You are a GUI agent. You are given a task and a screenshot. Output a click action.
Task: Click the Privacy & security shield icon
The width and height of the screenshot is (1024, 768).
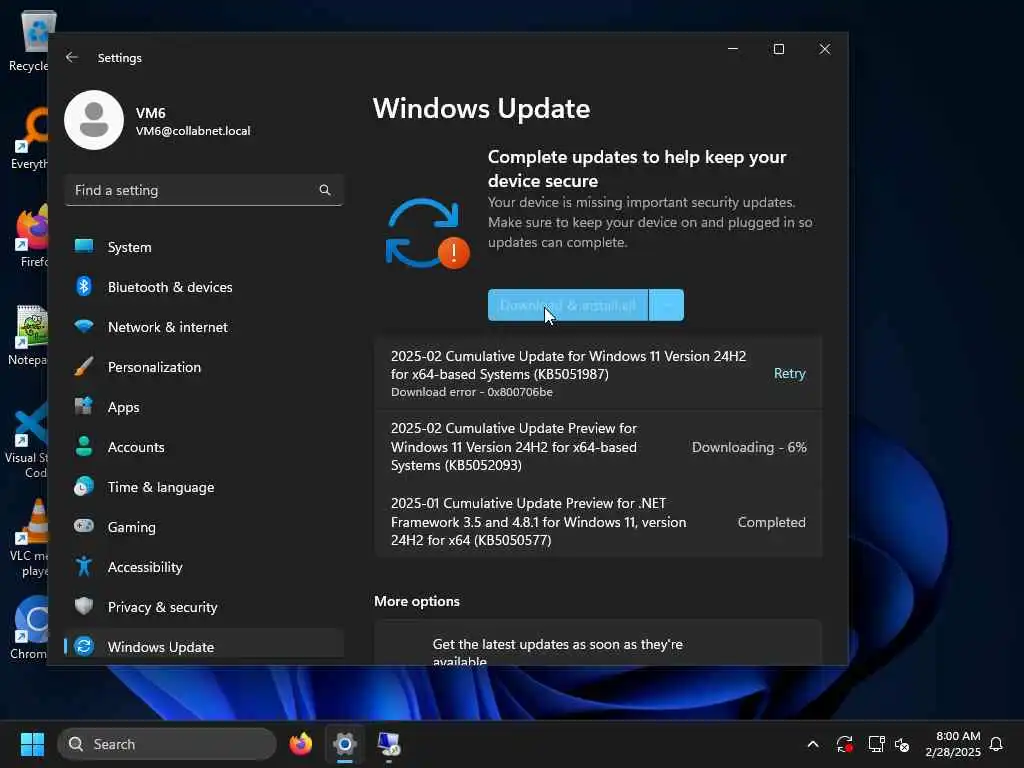(x=84, y=606)
